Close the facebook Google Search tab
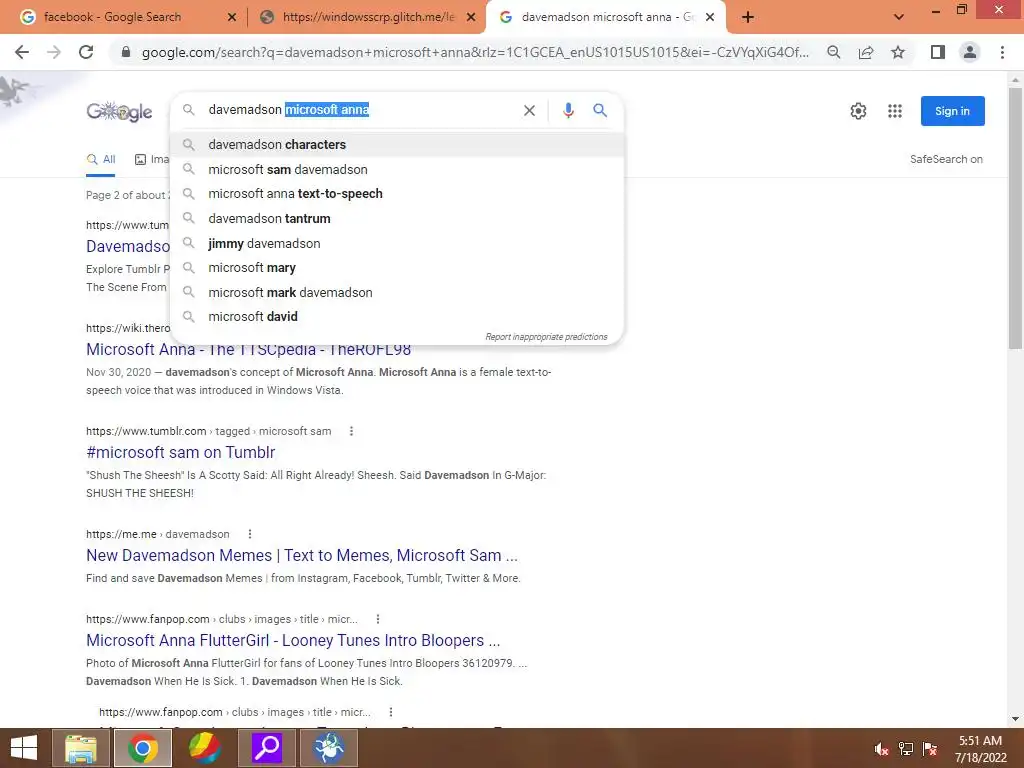Screen dimensions: 1024x768 click(x=232, y=18)
